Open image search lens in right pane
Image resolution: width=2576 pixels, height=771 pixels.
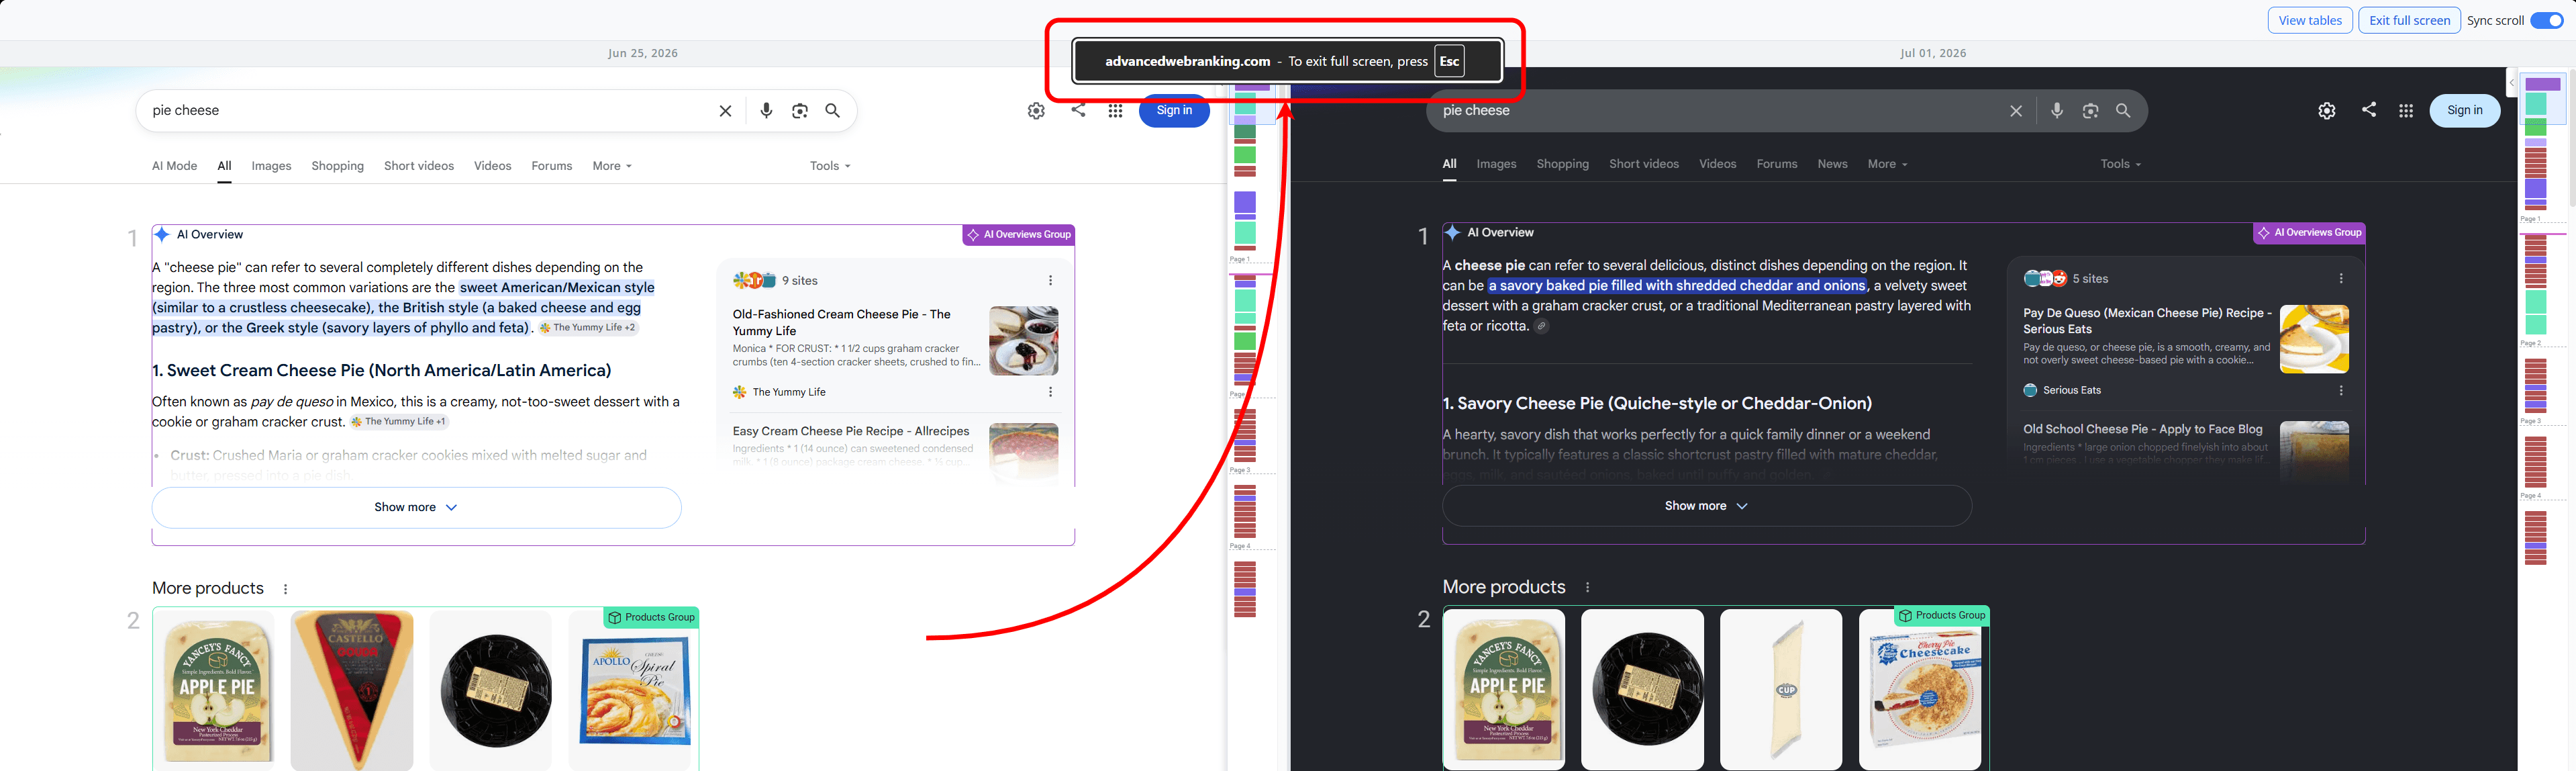pyautogui.click(x=2090, y=111)
